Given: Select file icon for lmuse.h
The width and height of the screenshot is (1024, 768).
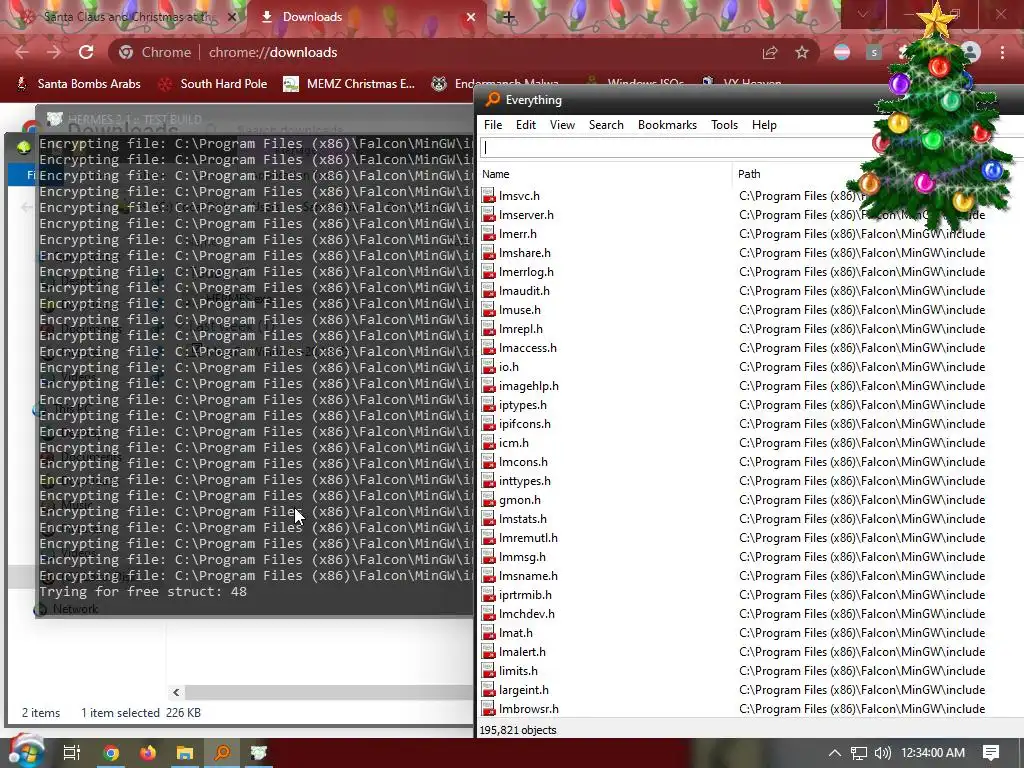Looking at the screenshot, I should [488, 310].
